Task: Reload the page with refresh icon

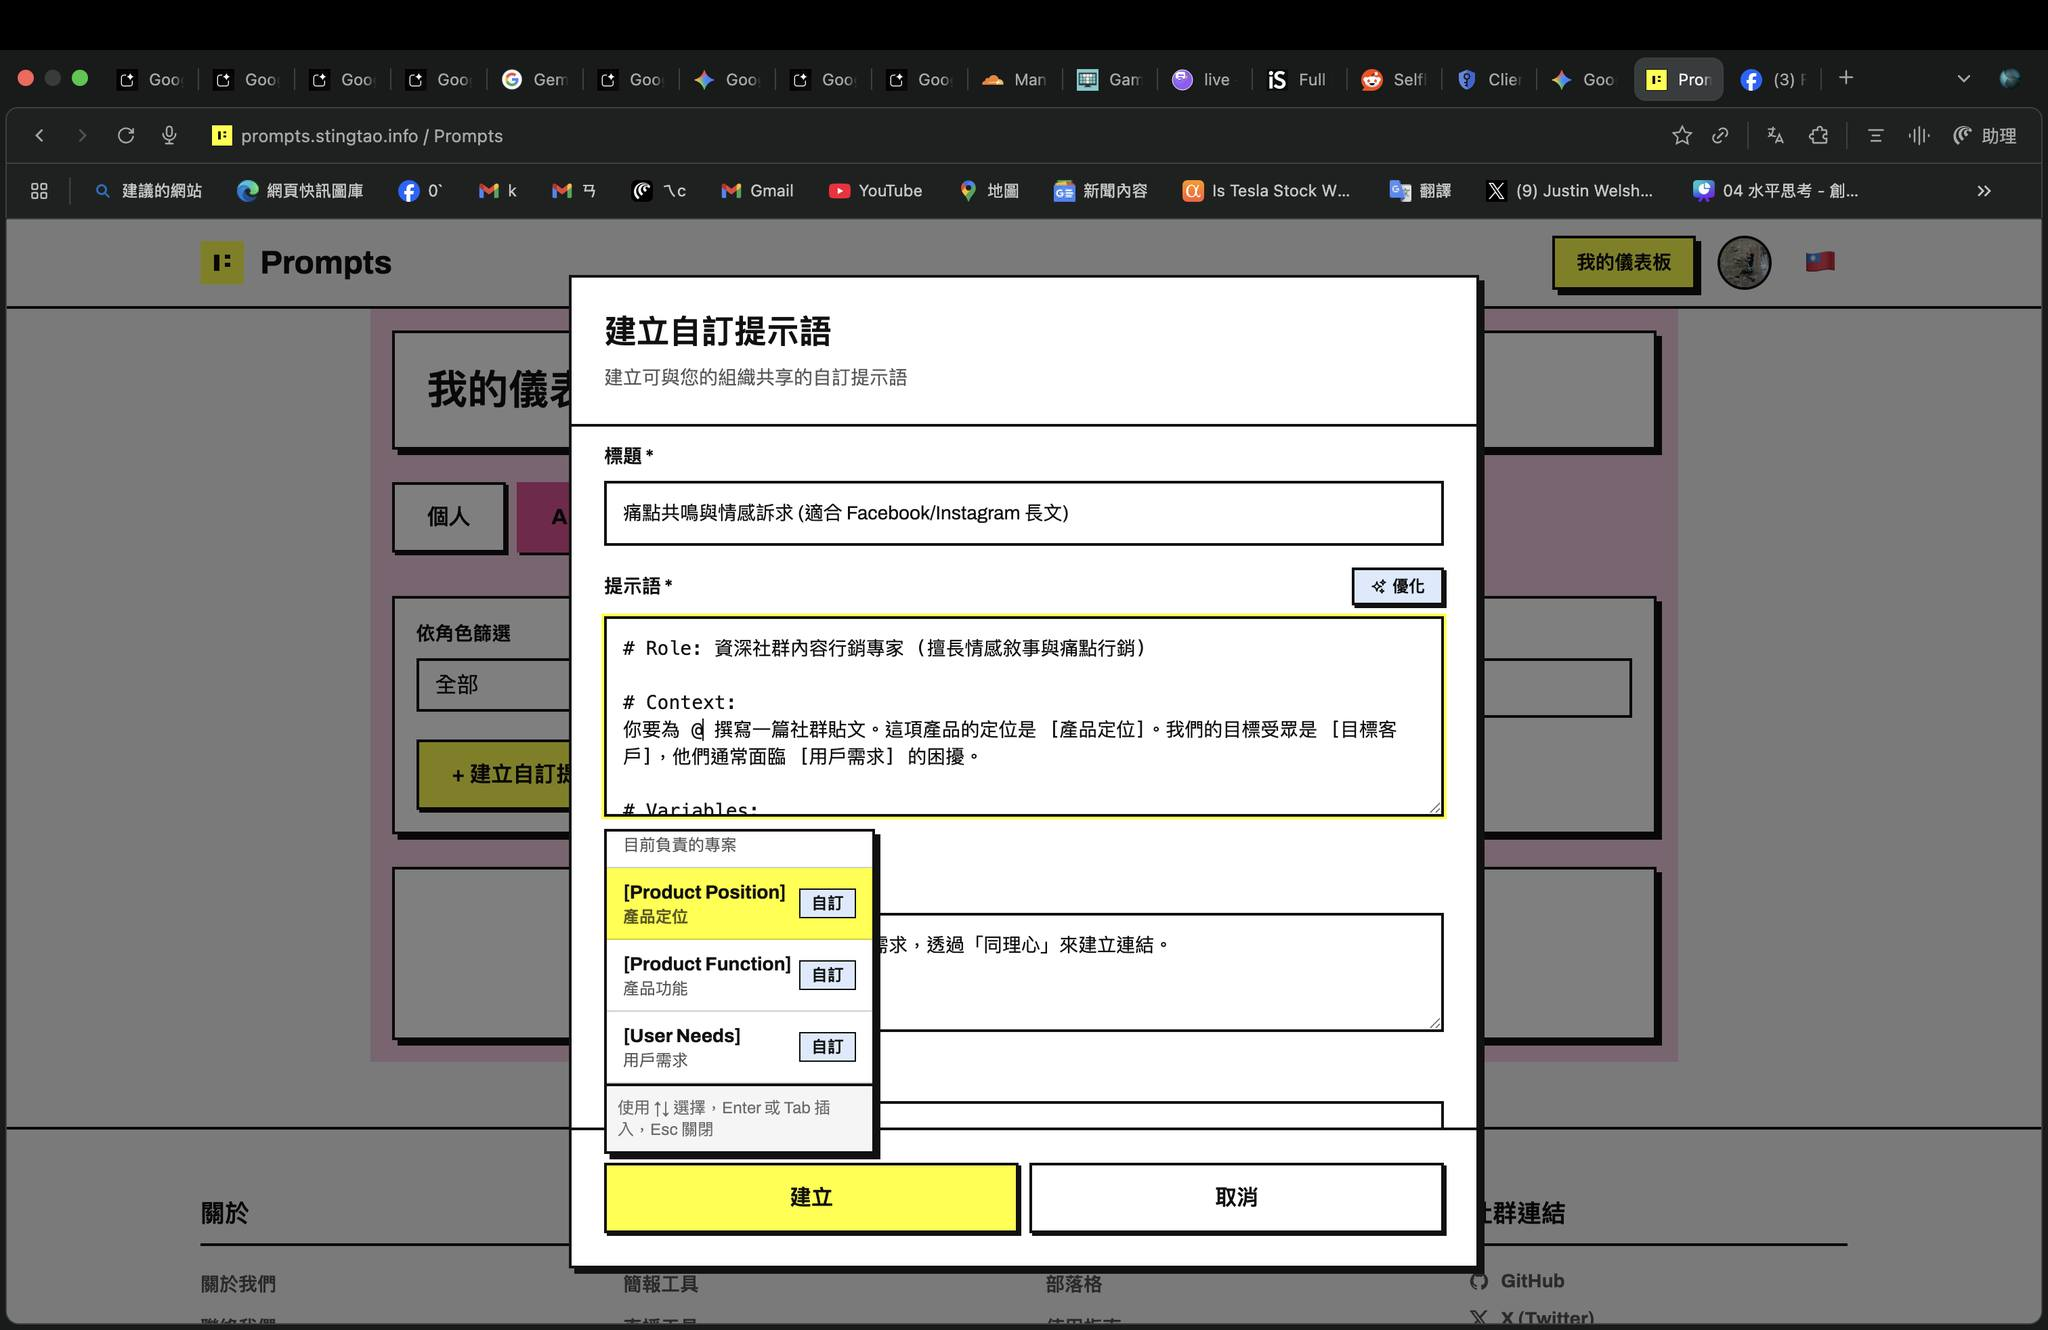Action: [x=126, y=136]
